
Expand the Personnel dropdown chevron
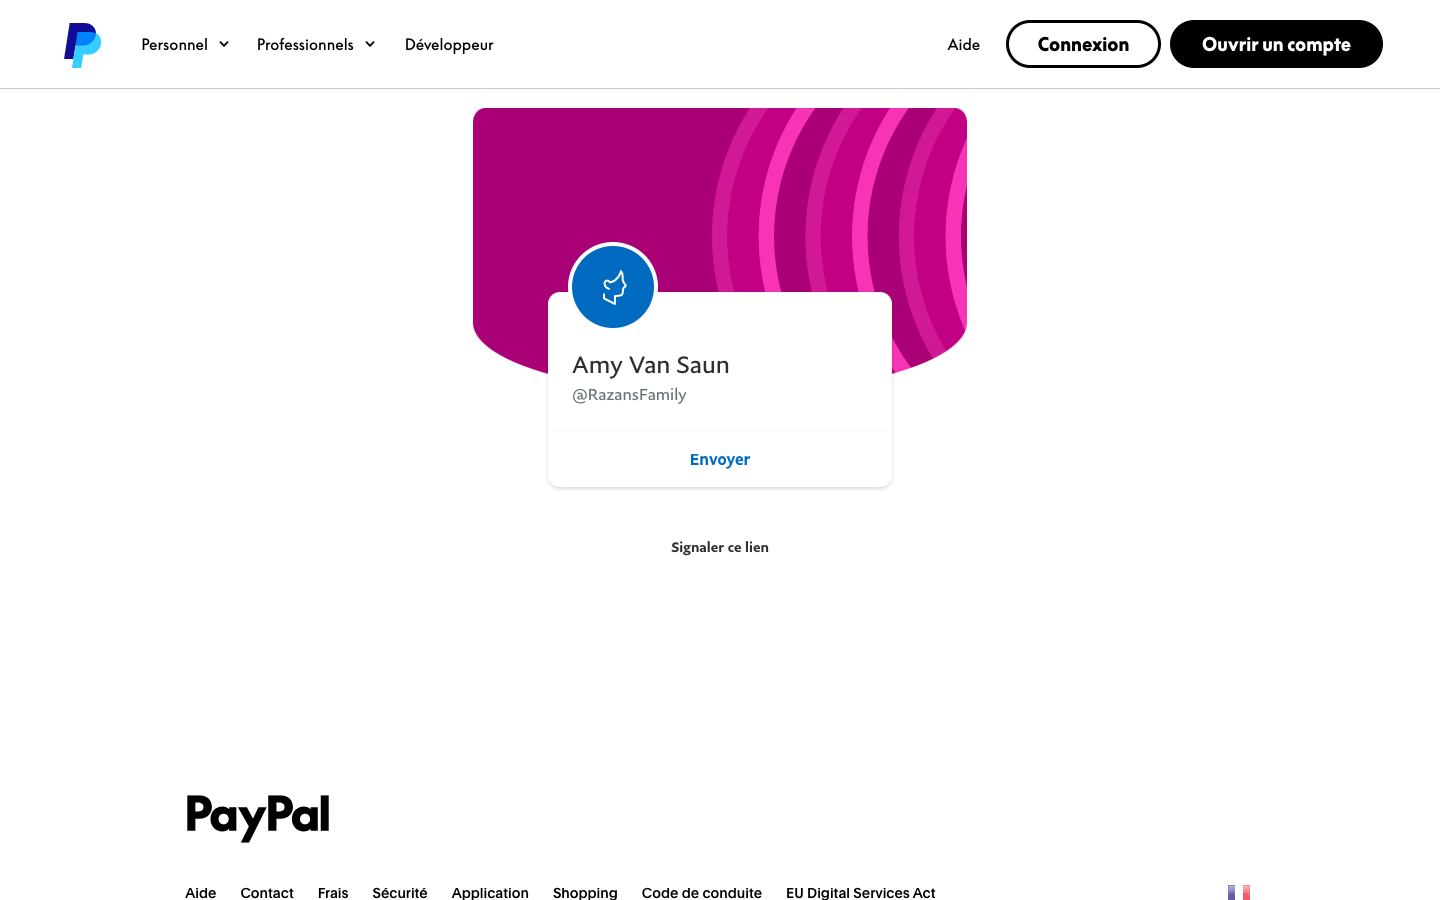pyautogui.click(x=224, y=44)
